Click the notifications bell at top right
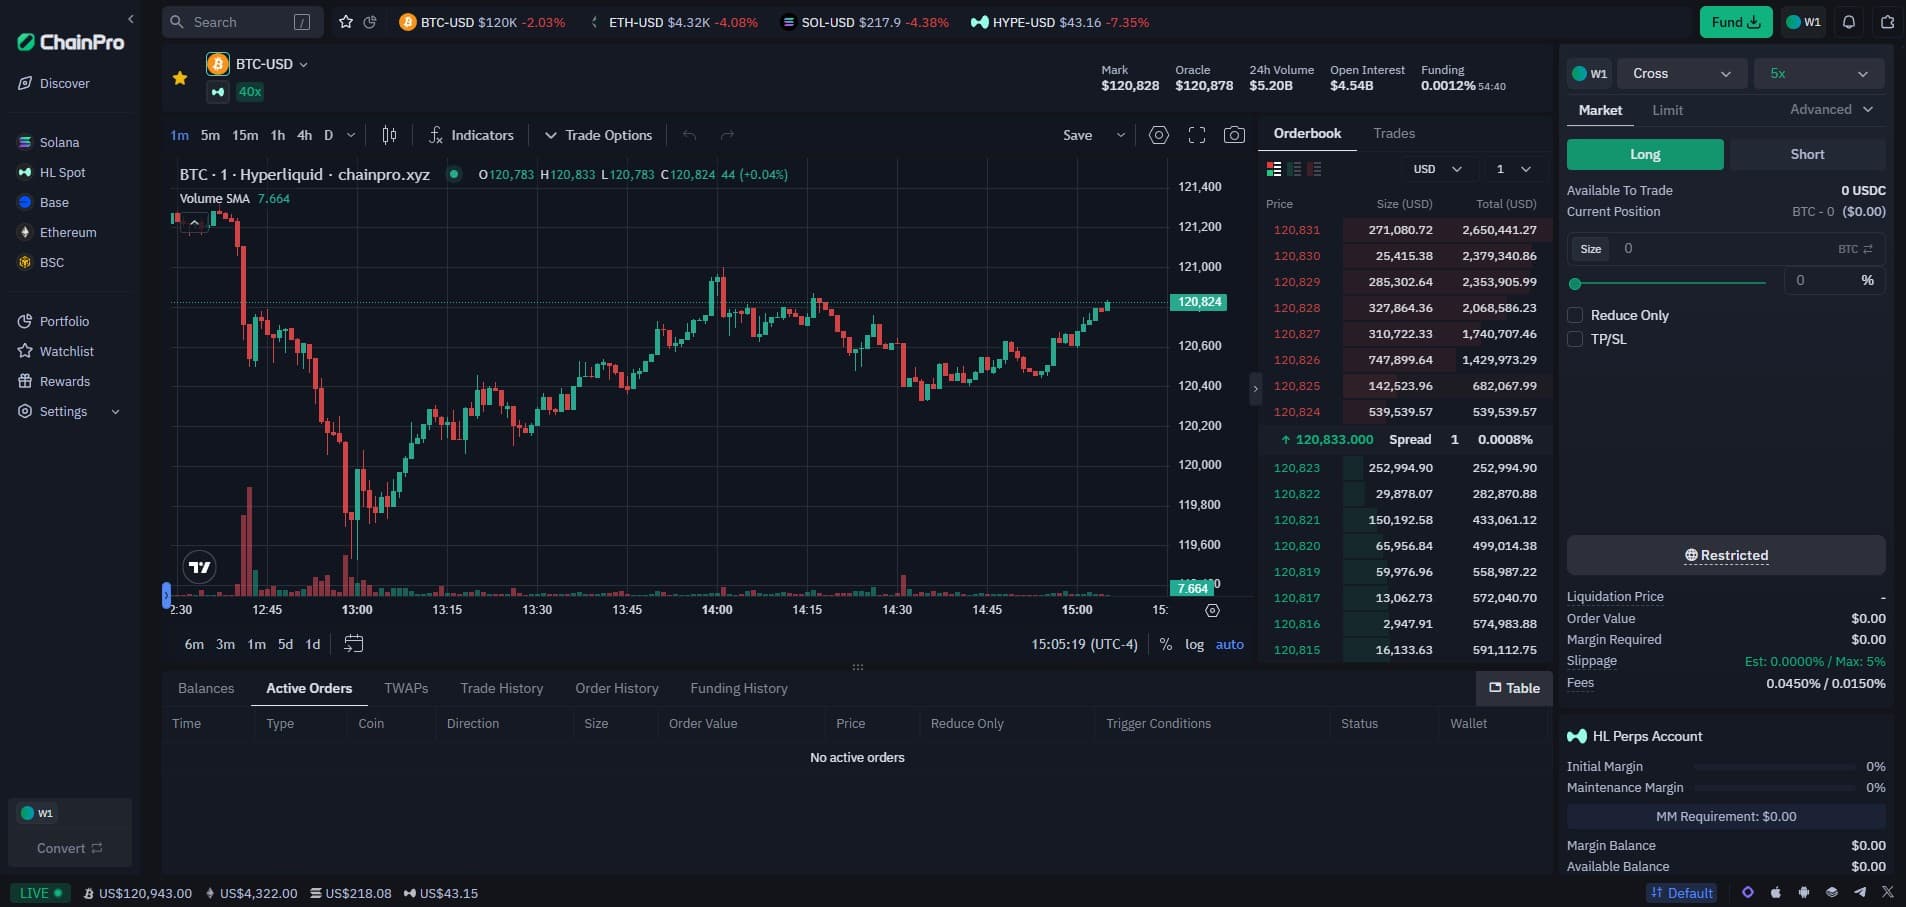 tap(1848, 22)
